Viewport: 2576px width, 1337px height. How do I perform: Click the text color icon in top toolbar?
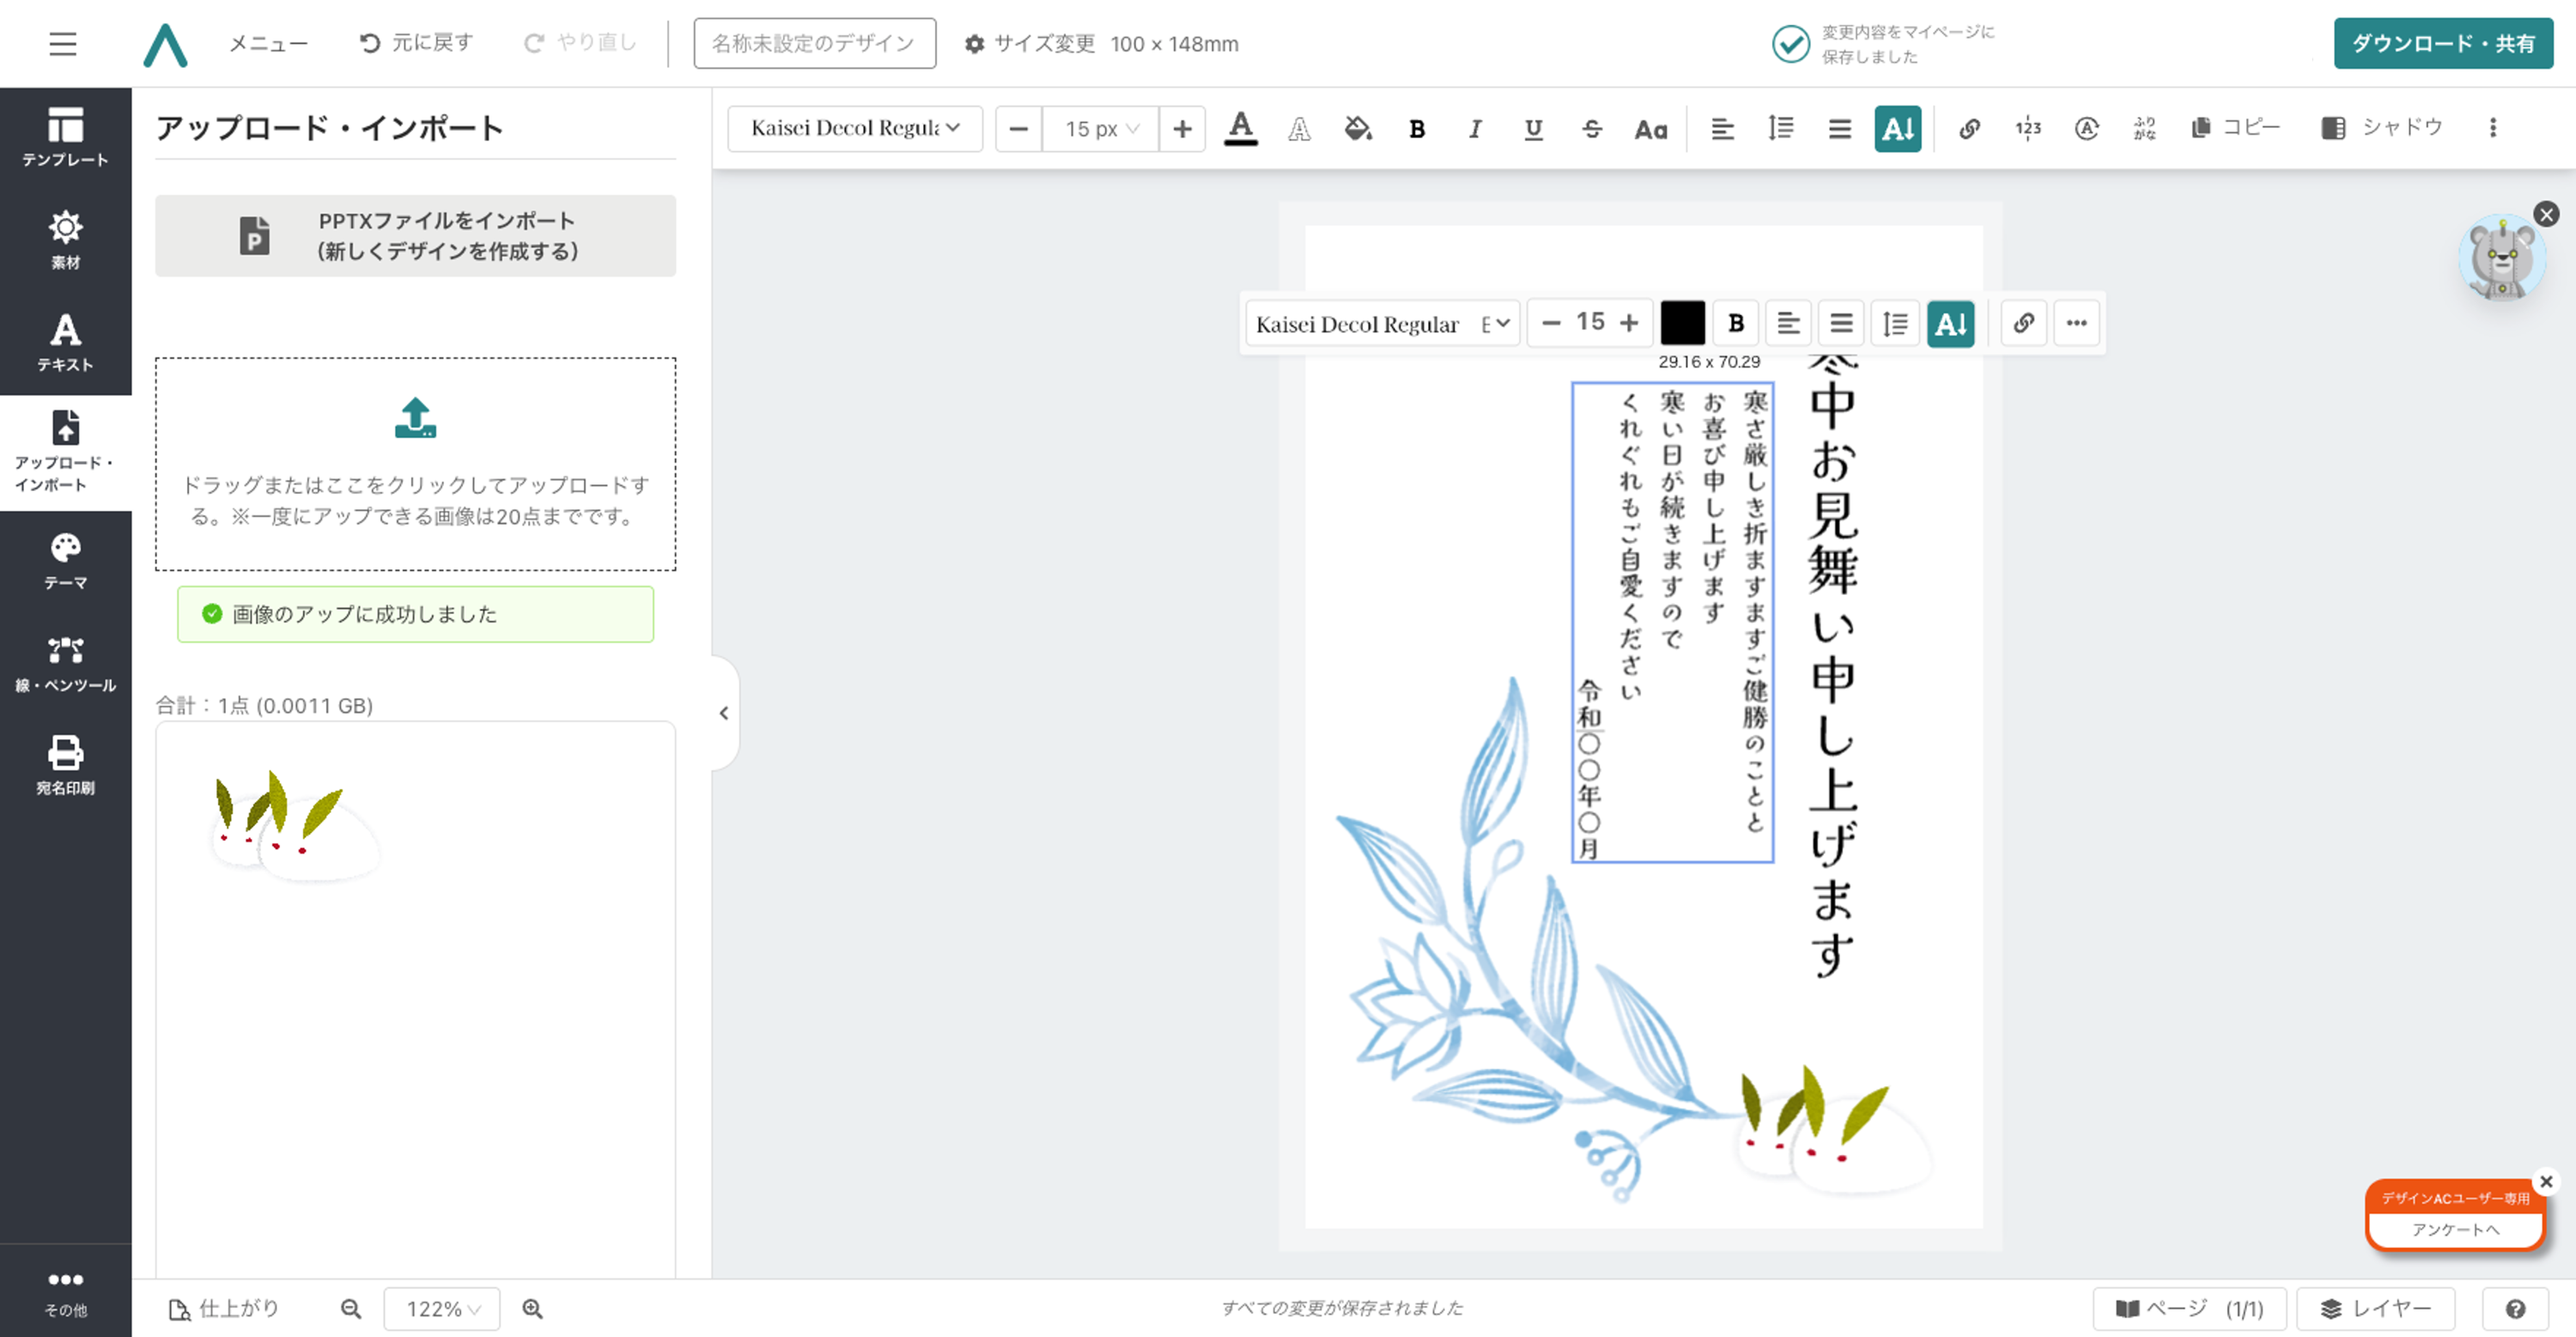[x=1240, y=128]
